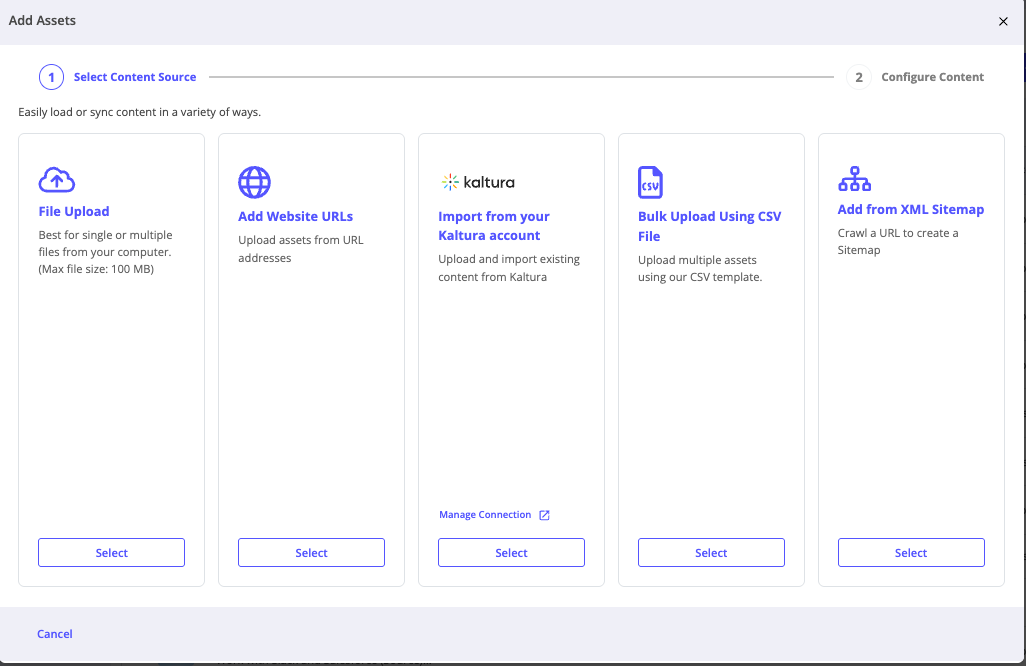Click the Add from XML Sitemap heading

911,209
